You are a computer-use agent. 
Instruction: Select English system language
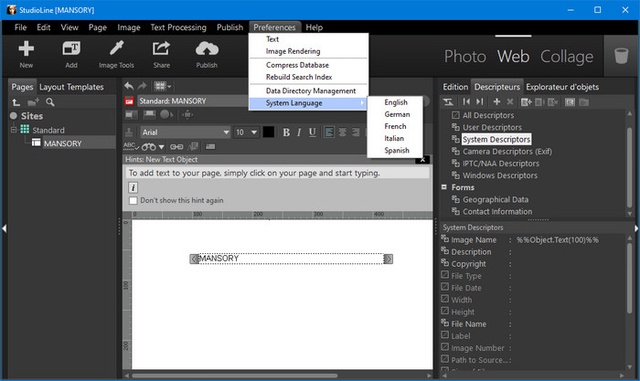pos(396,102)
